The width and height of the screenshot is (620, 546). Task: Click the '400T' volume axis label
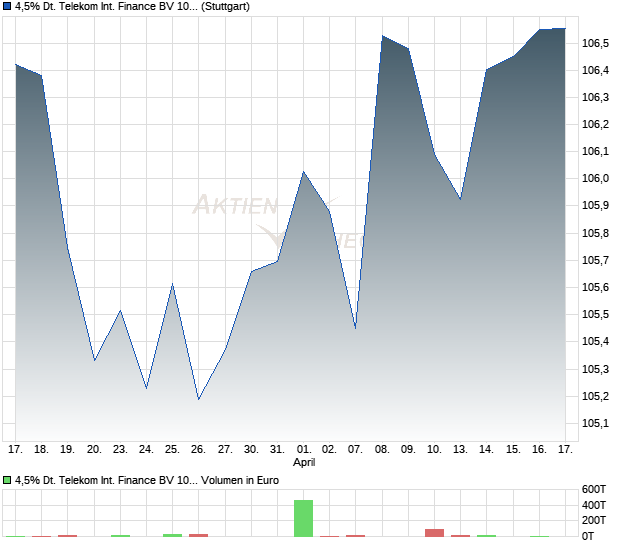[x=594, y=505]
